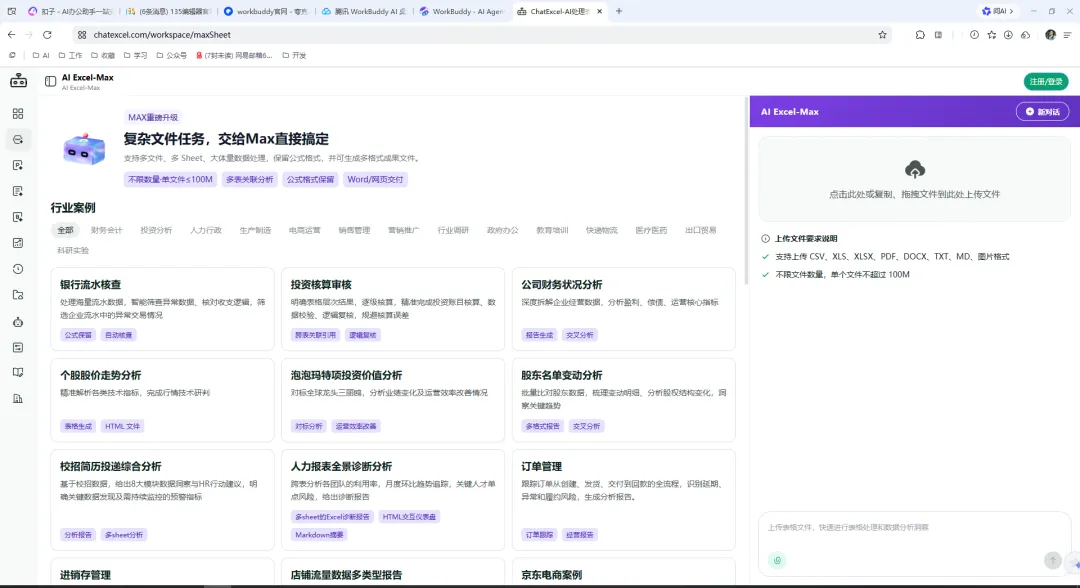
Task: Select the 电商运营 category tab
Action: click(x=304, y=230)
